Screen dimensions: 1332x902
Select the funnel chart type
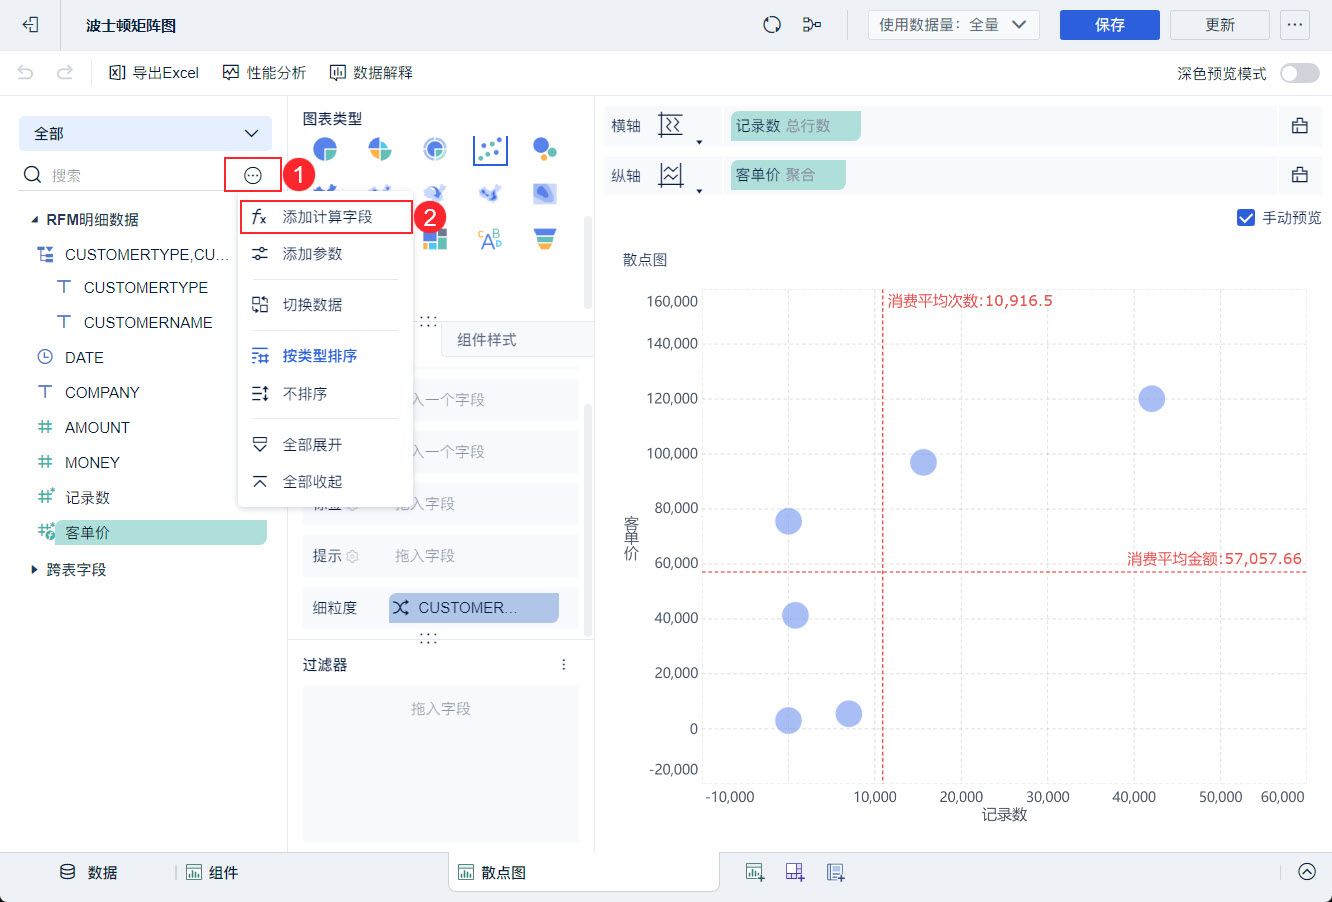545,238
